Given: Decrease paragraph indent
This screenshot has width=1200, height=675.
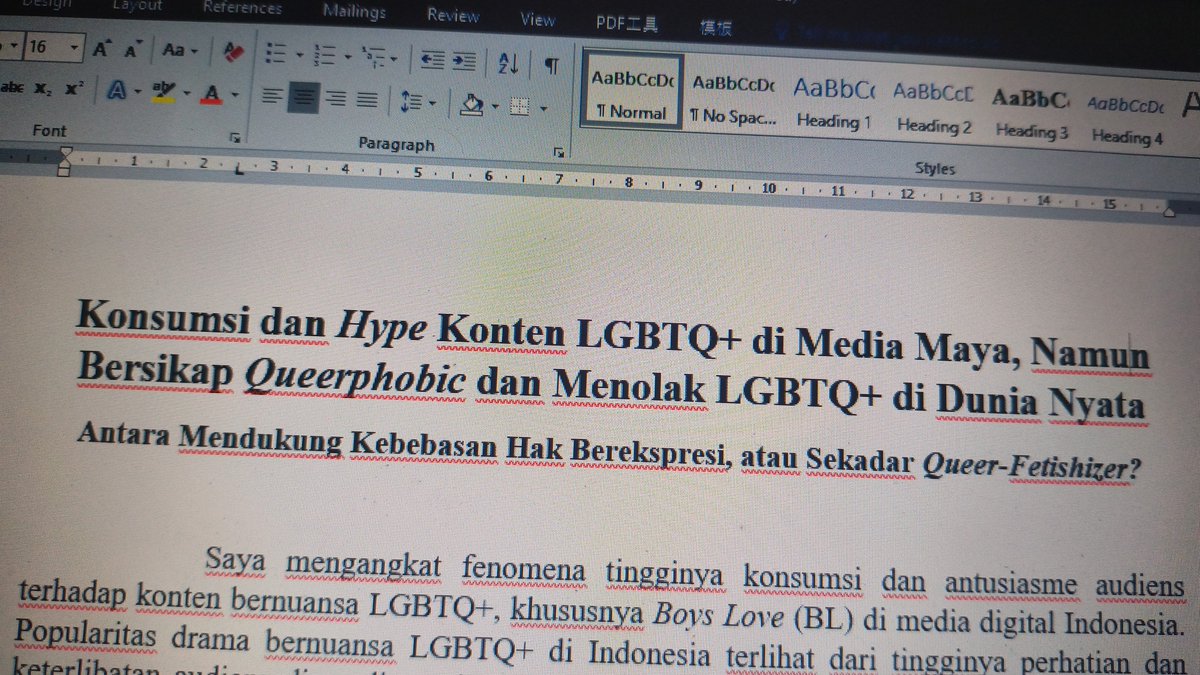Looking at the screenshot, I should coord(432,61).
